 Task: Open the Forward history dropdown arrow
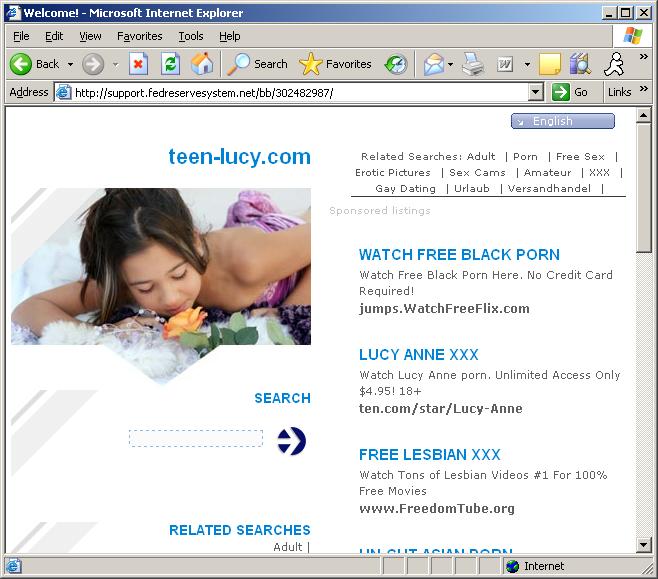(115, 64)
